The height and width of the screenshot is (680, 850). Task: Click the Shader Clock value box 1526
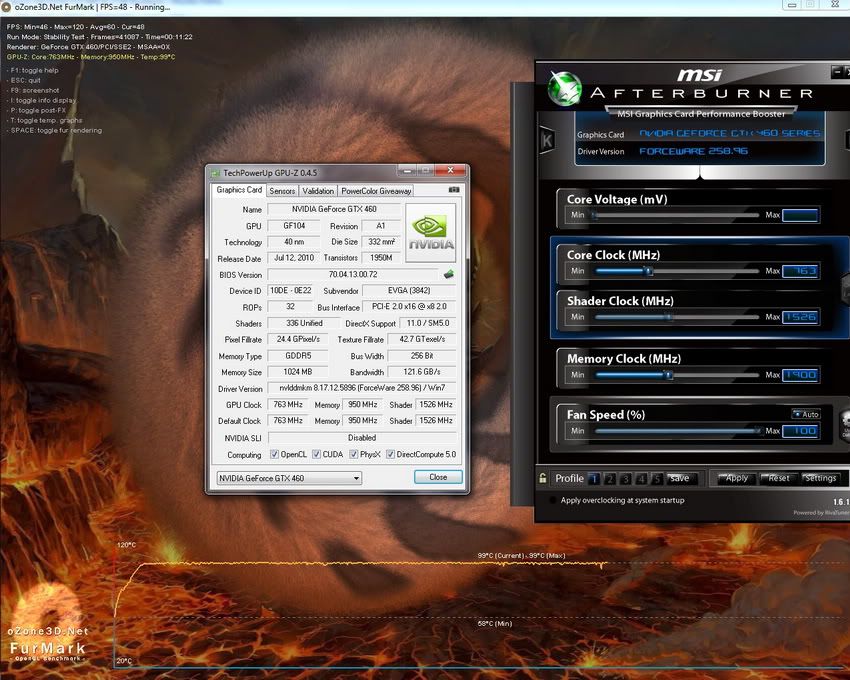pyautogui.click(x=800, y=317)
